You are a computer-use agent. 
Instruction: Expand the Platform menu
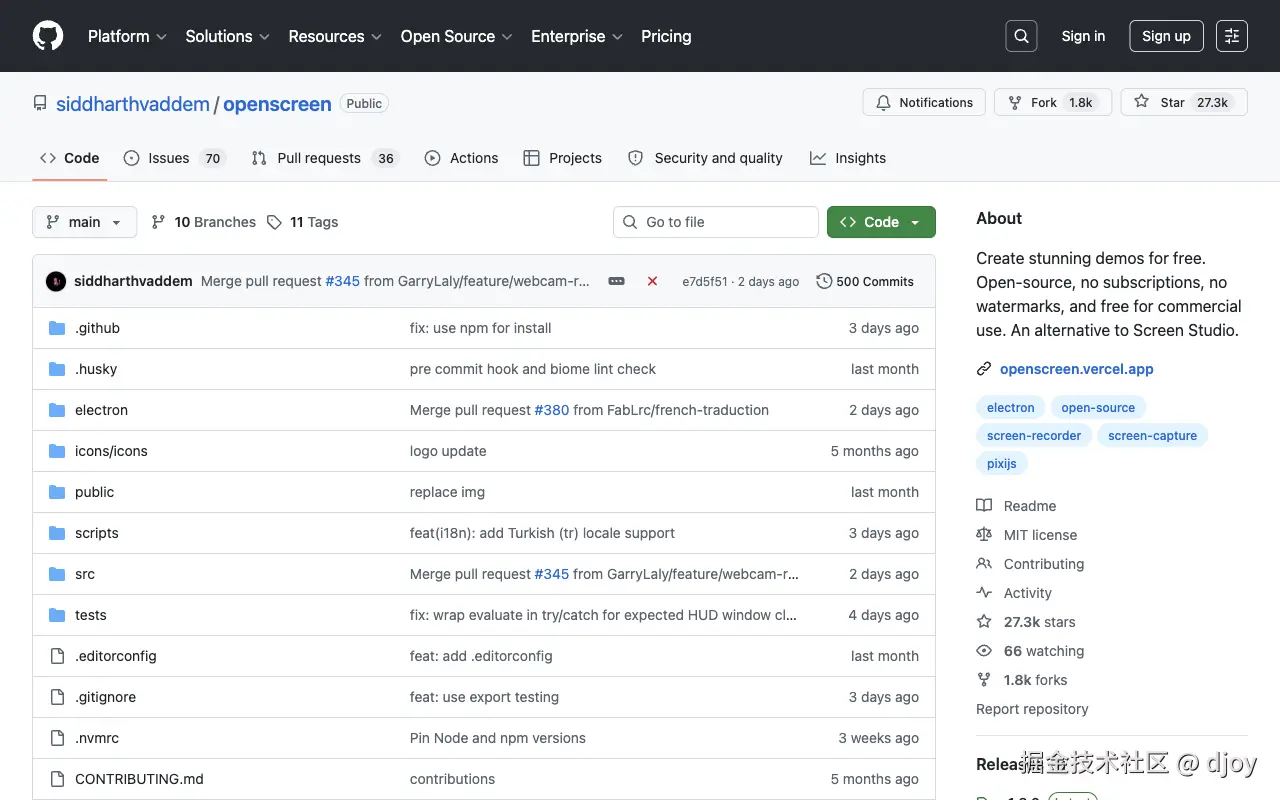tap(127, 36)
